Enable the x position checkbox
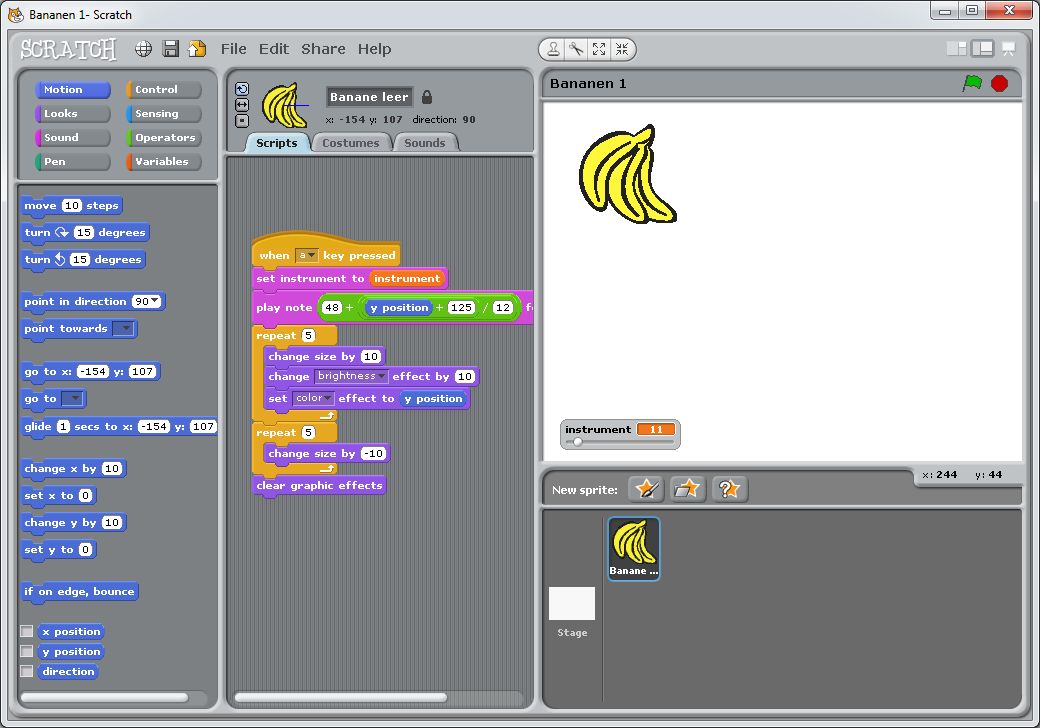This screenshot has height=728, width=1040. click(27, 632)
